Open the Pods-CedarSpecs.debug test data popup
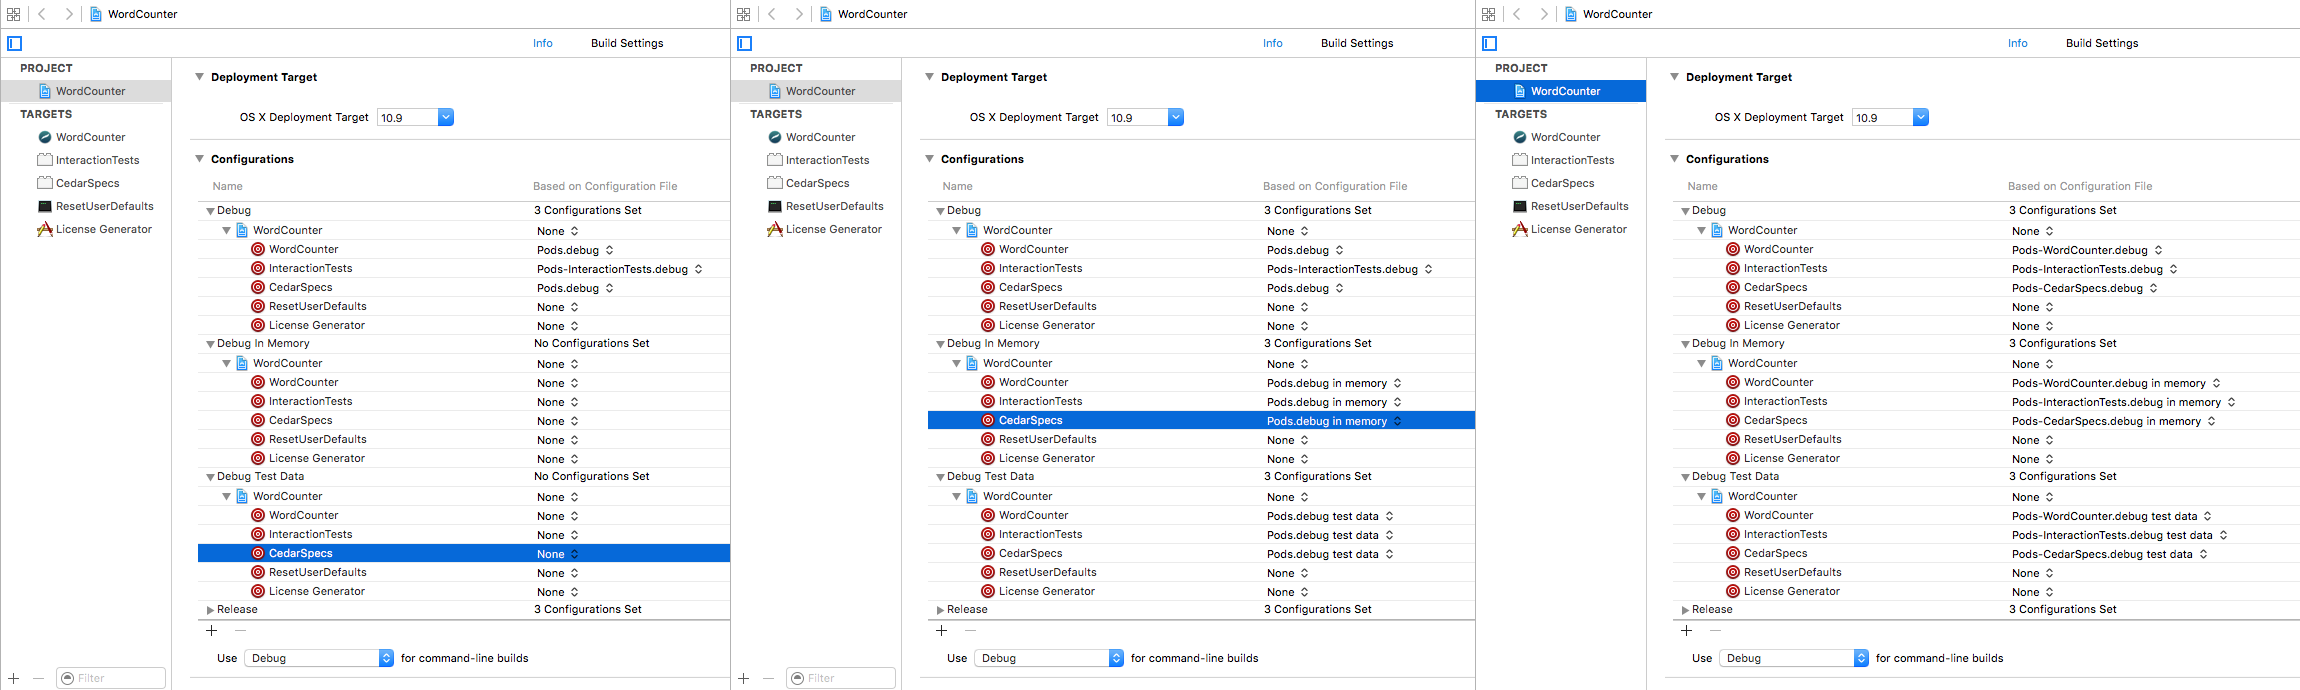Screen dimensions: 2300x690 click(x=2109, y=554)
